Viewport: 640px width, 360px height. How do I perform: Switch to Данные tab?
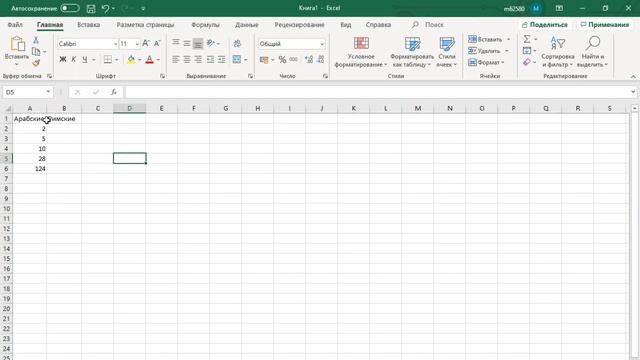click(247, 25)
